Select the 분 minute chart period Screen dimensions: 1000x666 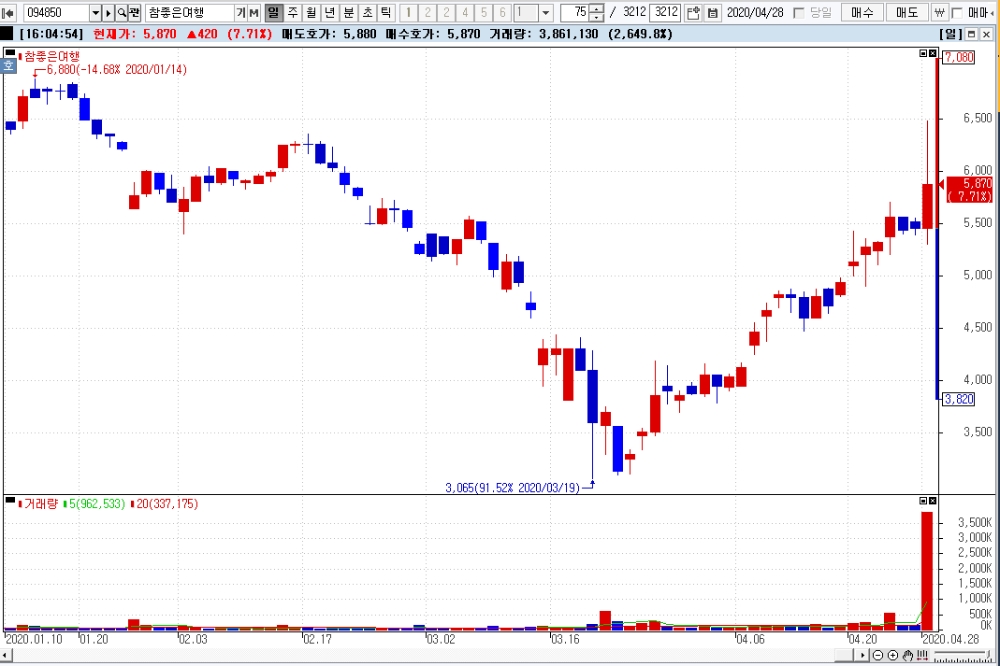pos(349,12)
